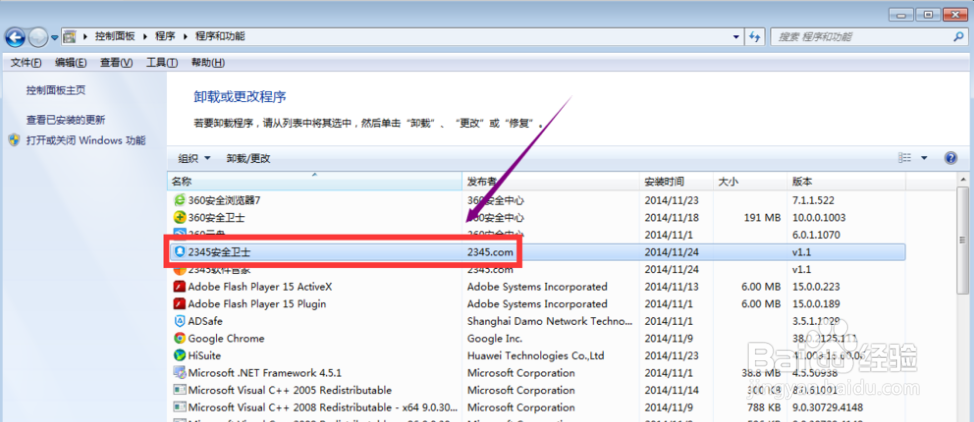The width and height of the screenshot is (974, 422).
Task: Click Visual C++ 2008 Redistributable x64 icon
Action: (x=179, y=408)
